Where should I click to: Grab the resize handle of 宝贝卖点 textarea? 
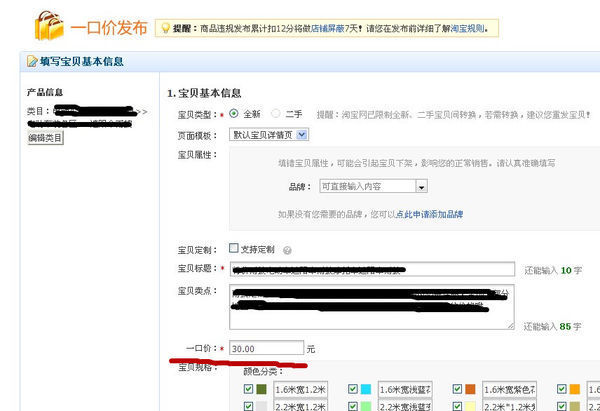(511, 325)
